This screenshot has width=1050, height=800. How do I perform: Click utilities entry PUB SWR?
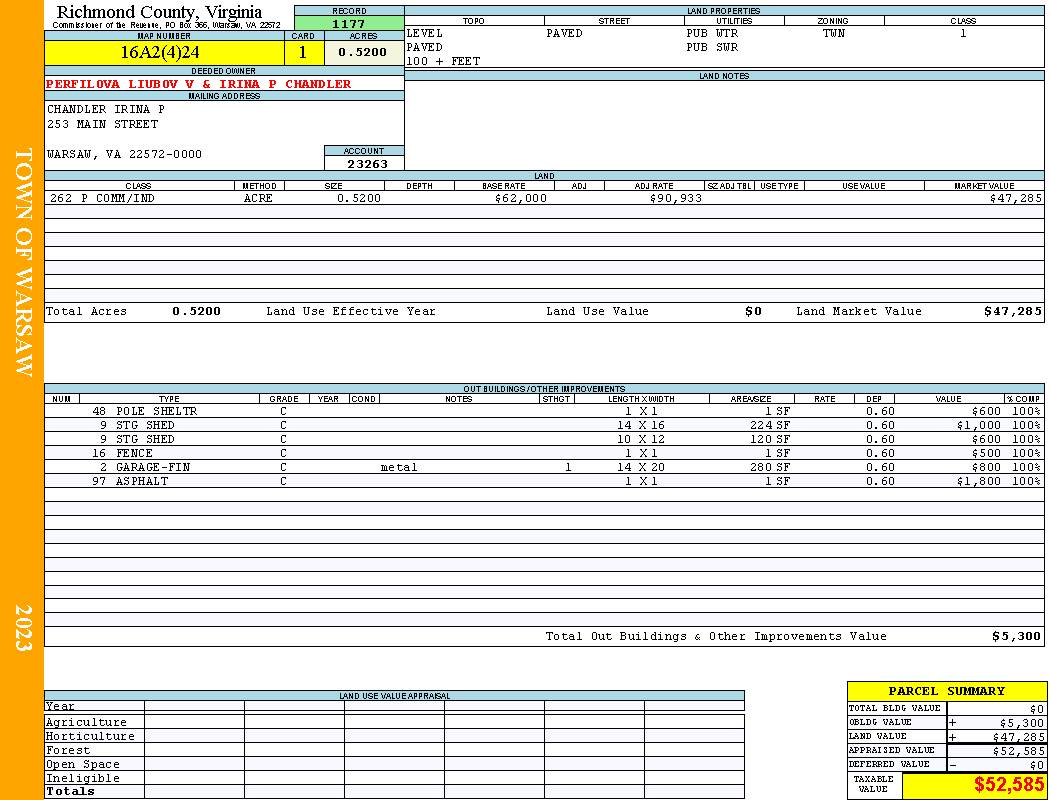pos(712,48)
